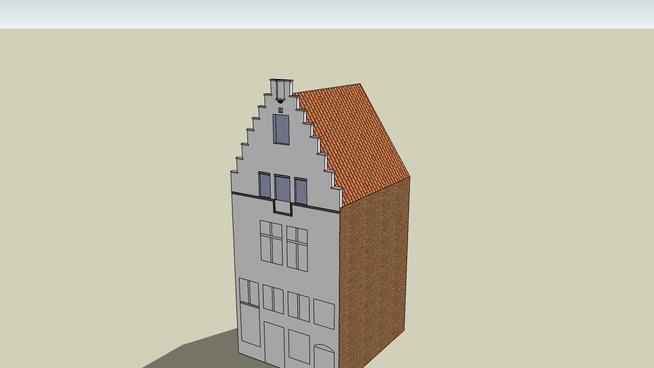Select the rightmost first-floor window panel
Image resolution: width=654 pixels, height=368 pixels.
[324, 314]
